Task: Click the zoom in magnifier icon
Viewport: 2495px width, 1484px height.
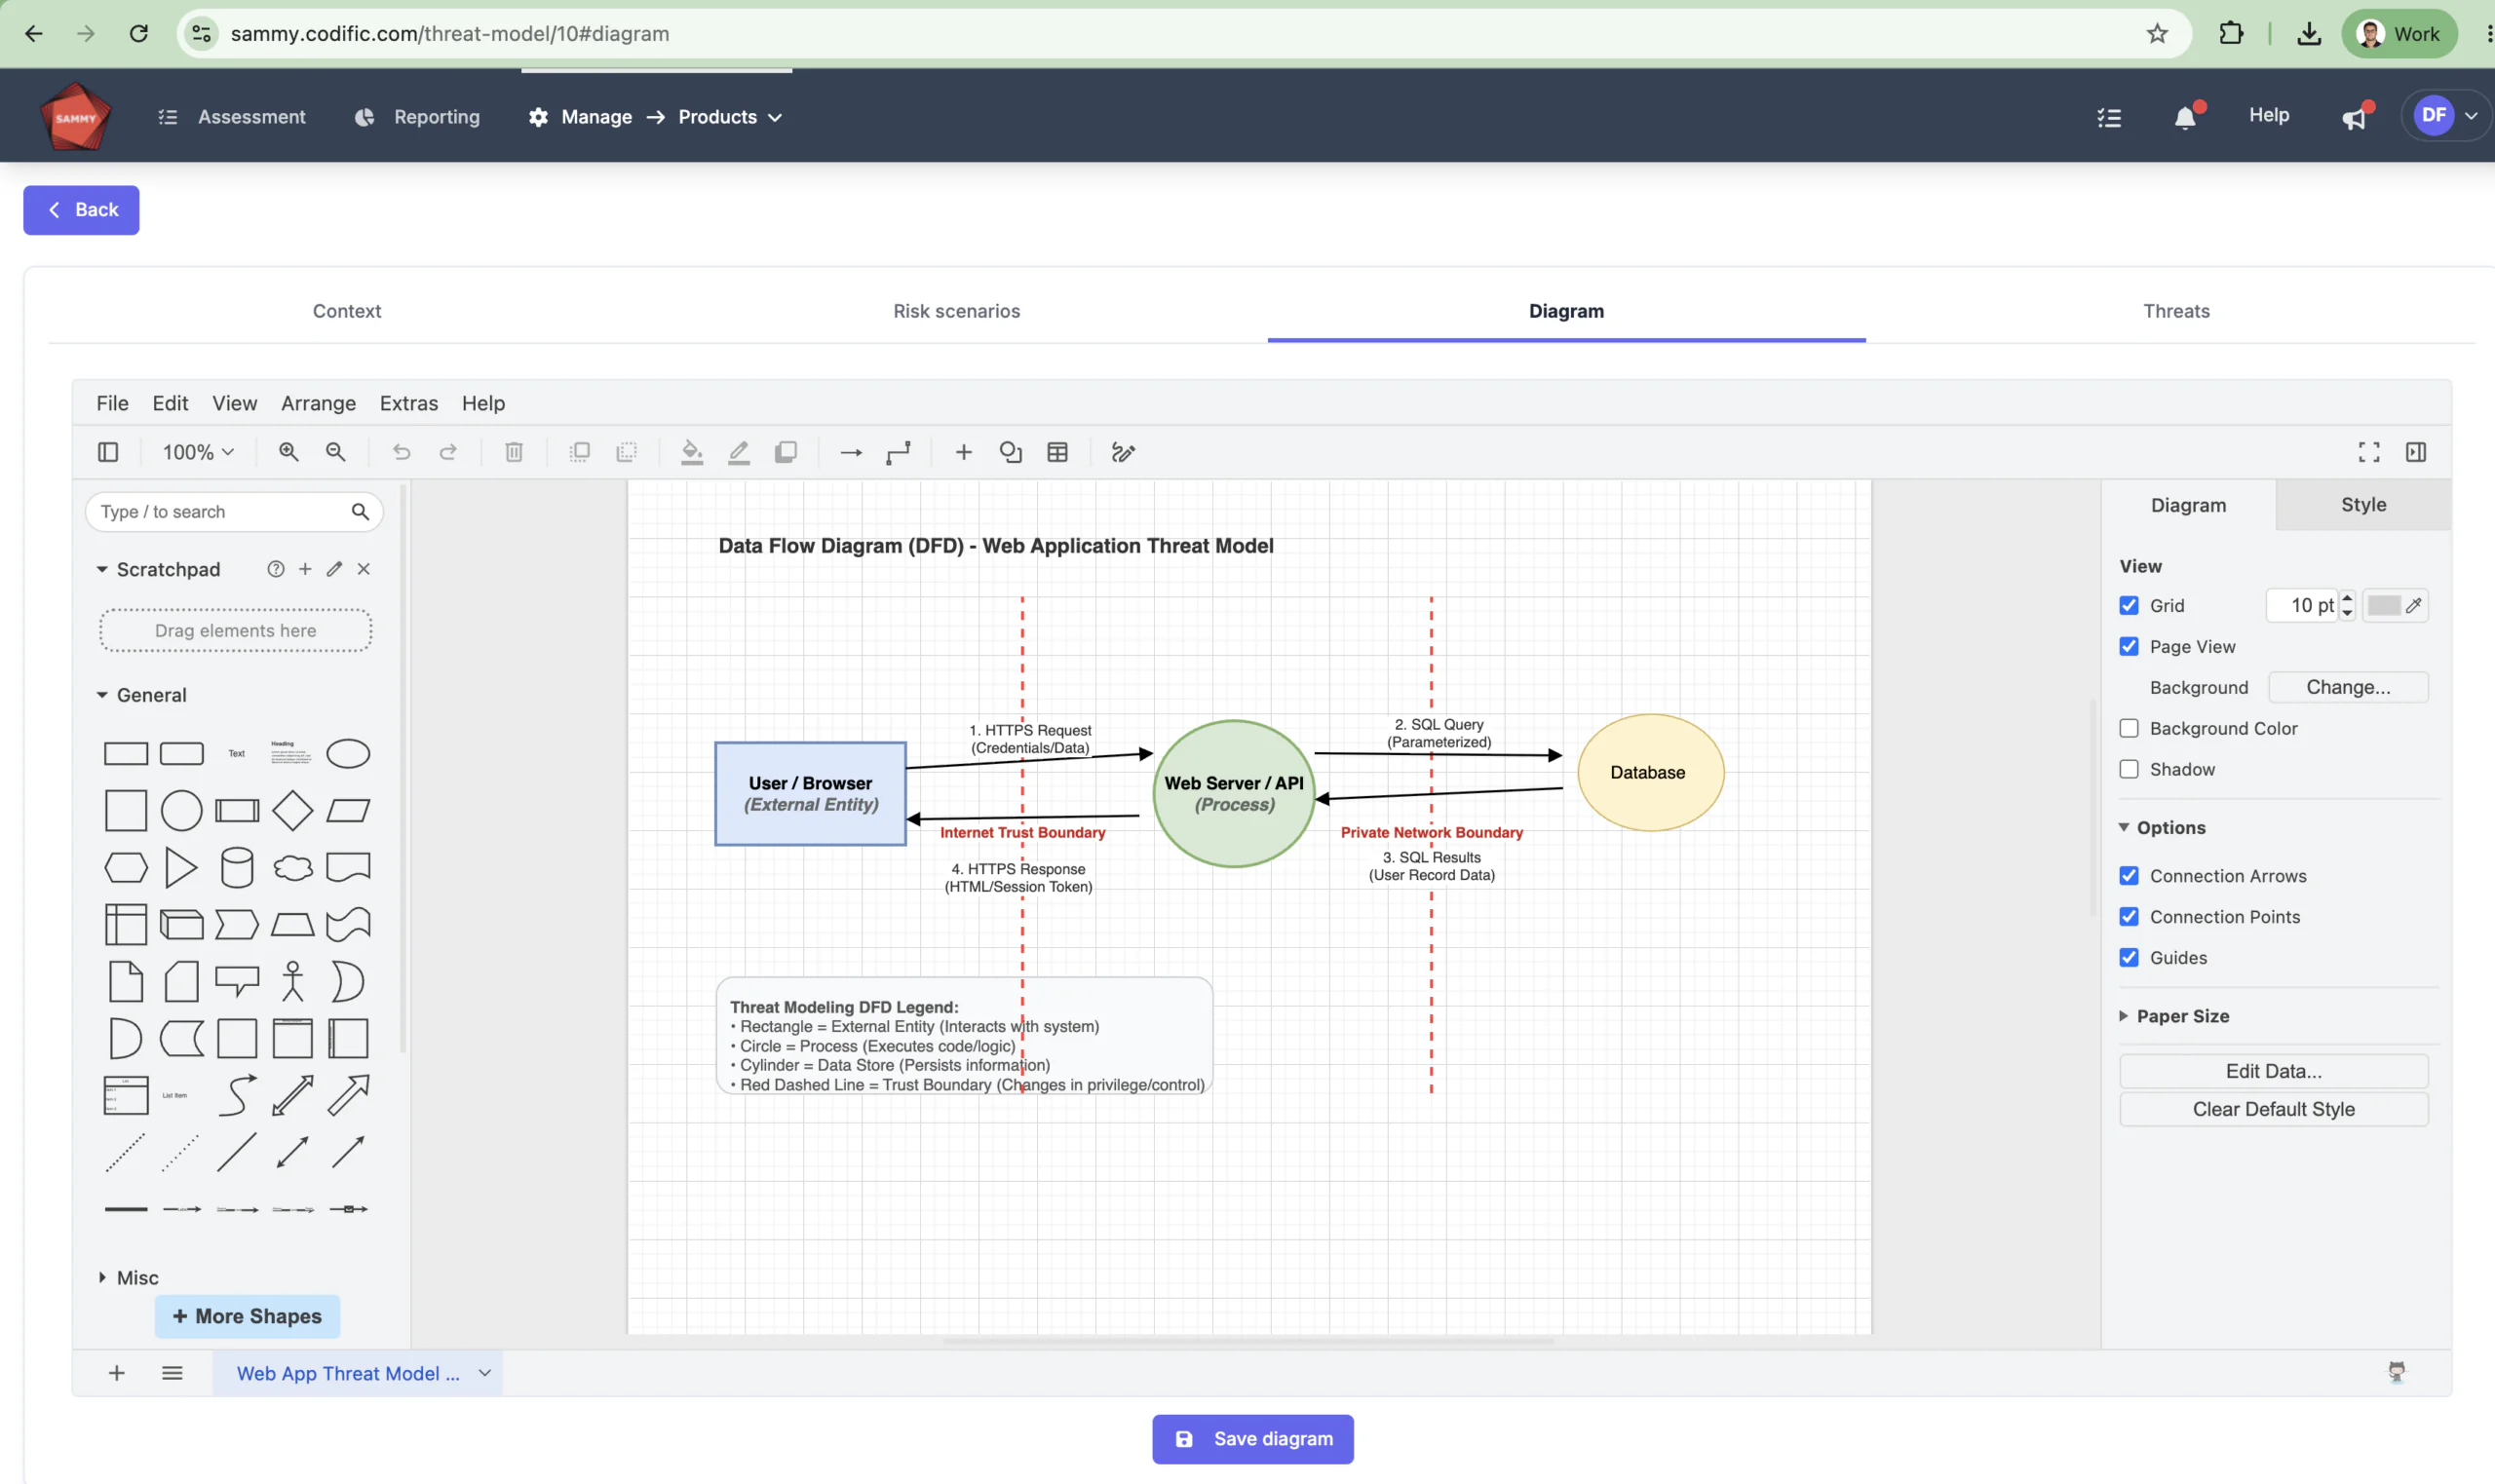Action: 288,452
